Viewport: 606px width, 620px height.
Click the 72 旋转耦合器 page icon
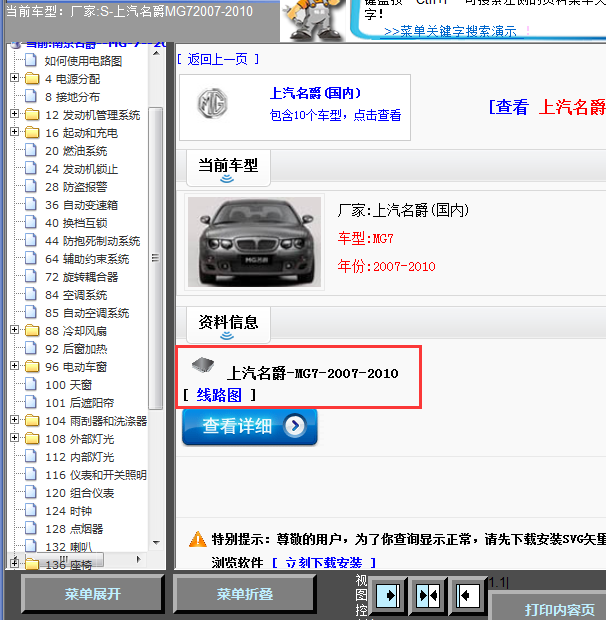(31, 276)
